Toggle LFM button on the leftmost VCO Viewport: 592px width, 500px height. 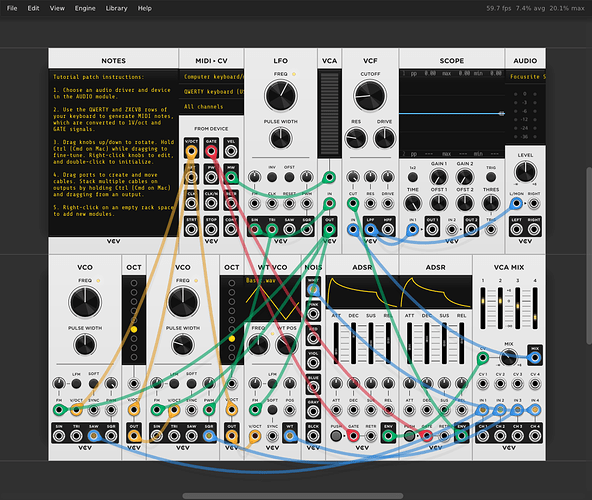click(76, 384)
